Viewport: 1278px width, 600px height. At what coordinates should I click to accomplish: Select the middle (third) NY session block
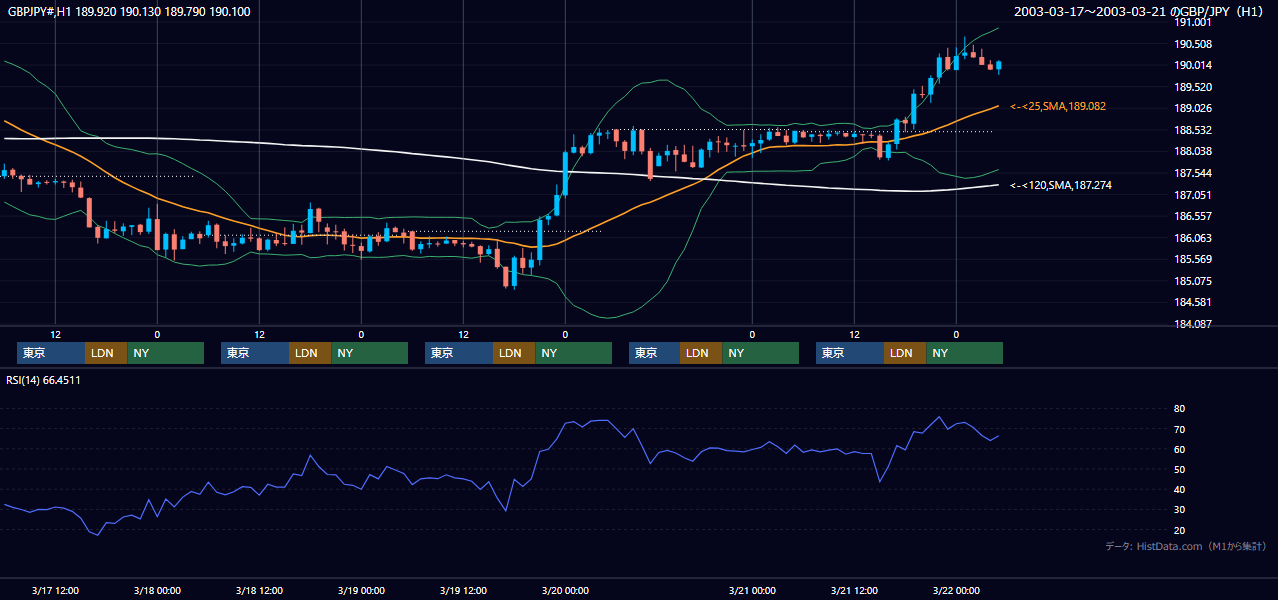coord(573,353)
